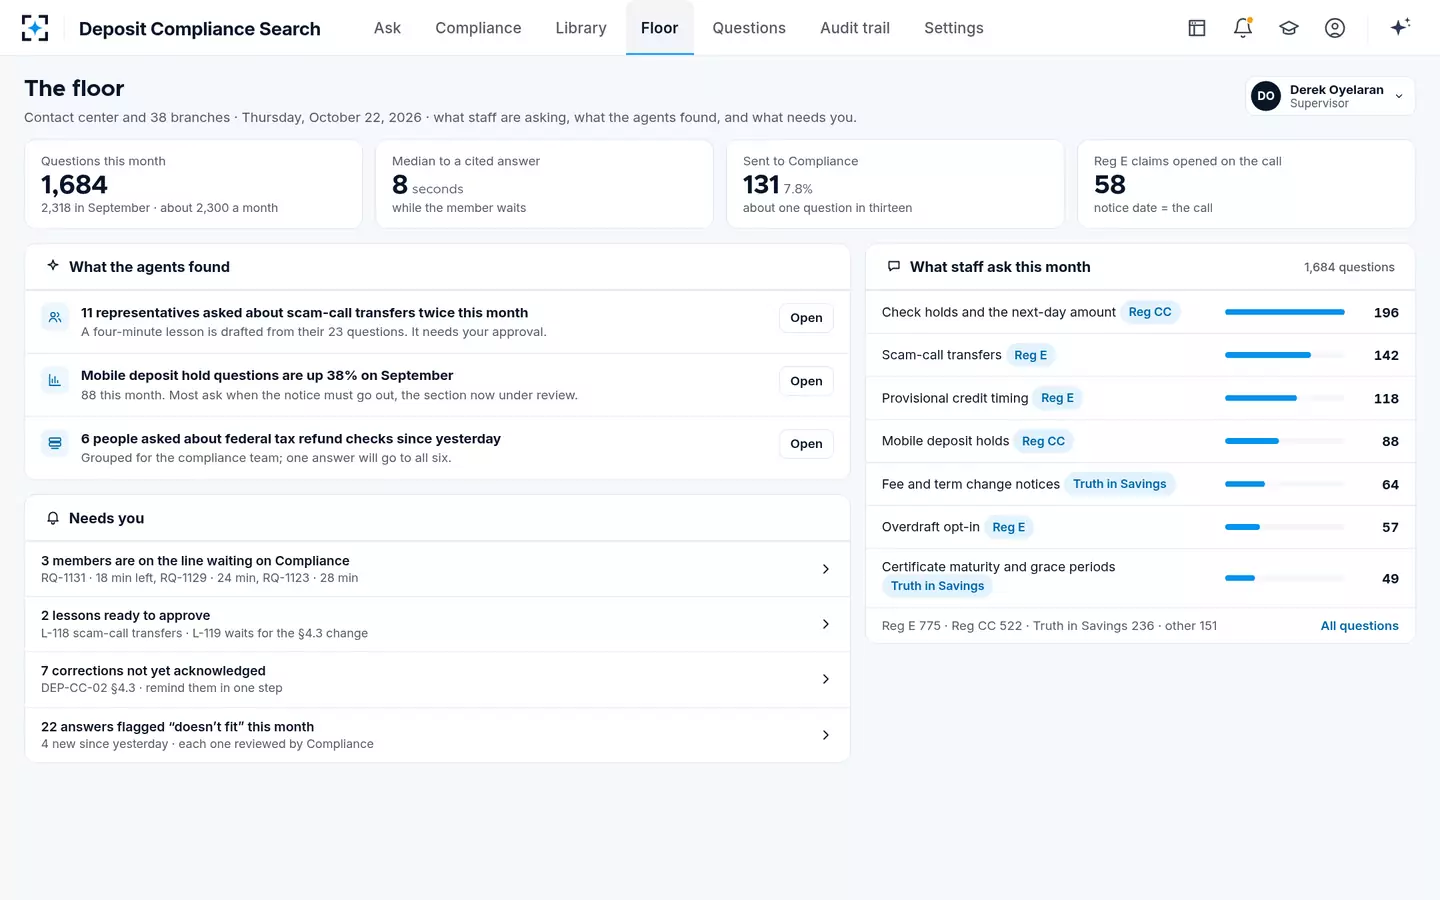
Task: Click the Reg CC tag on Check holds
Action: click(1150, 312)
